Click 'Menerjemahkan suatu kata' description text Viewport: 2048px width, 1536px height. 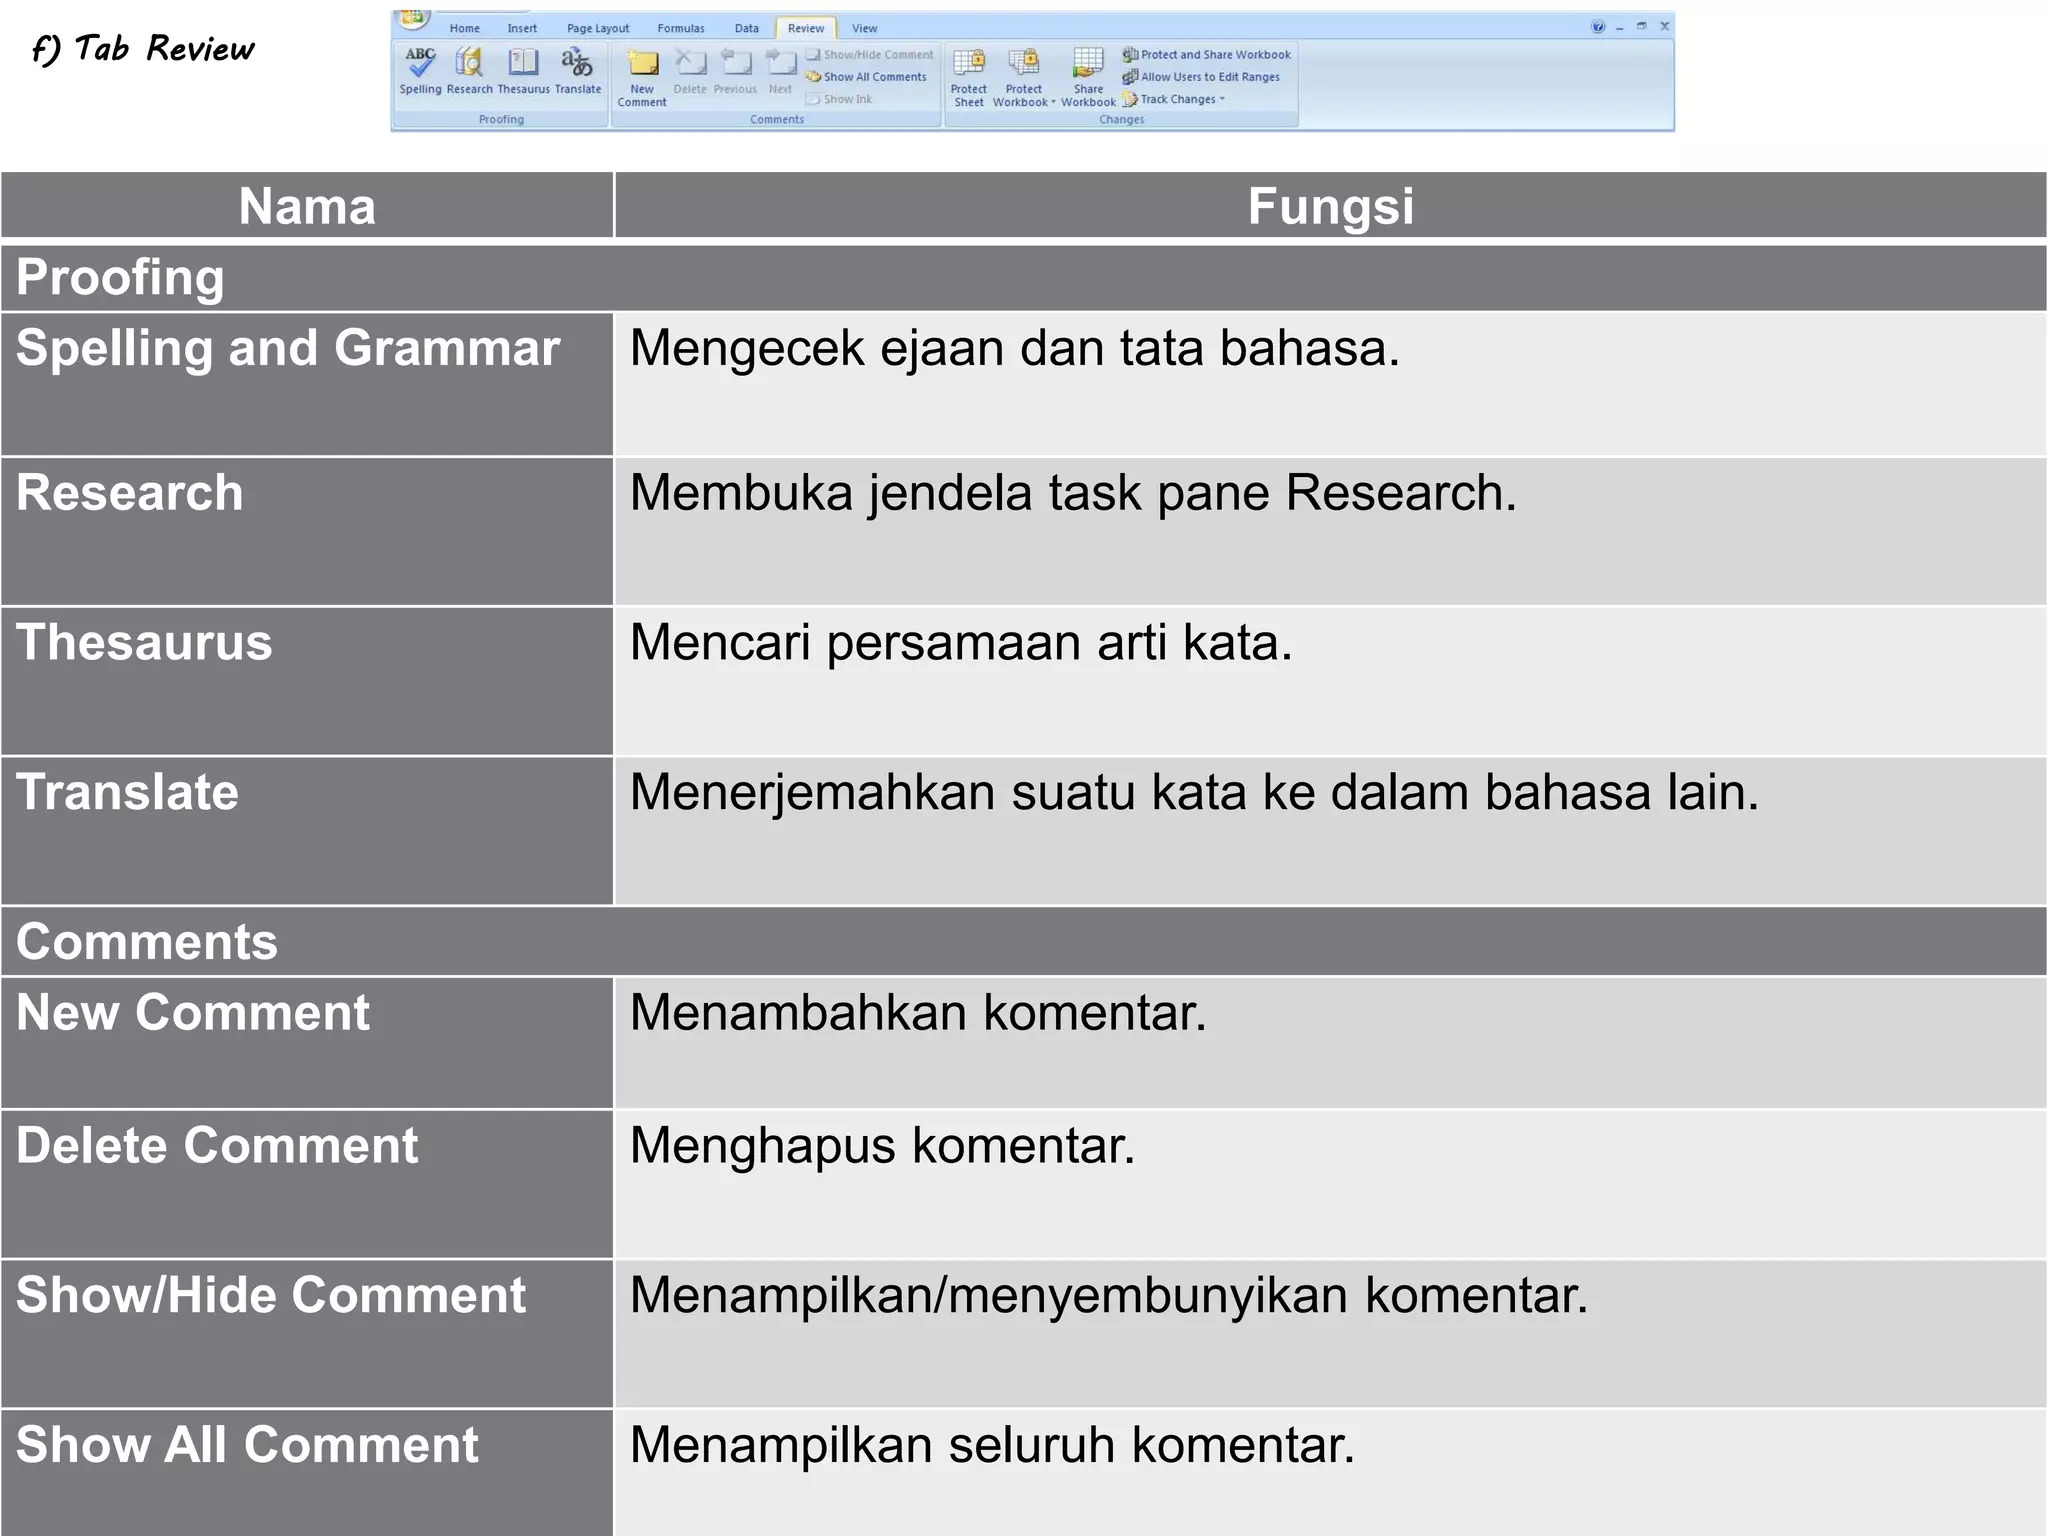click(x=1194, y=792)
